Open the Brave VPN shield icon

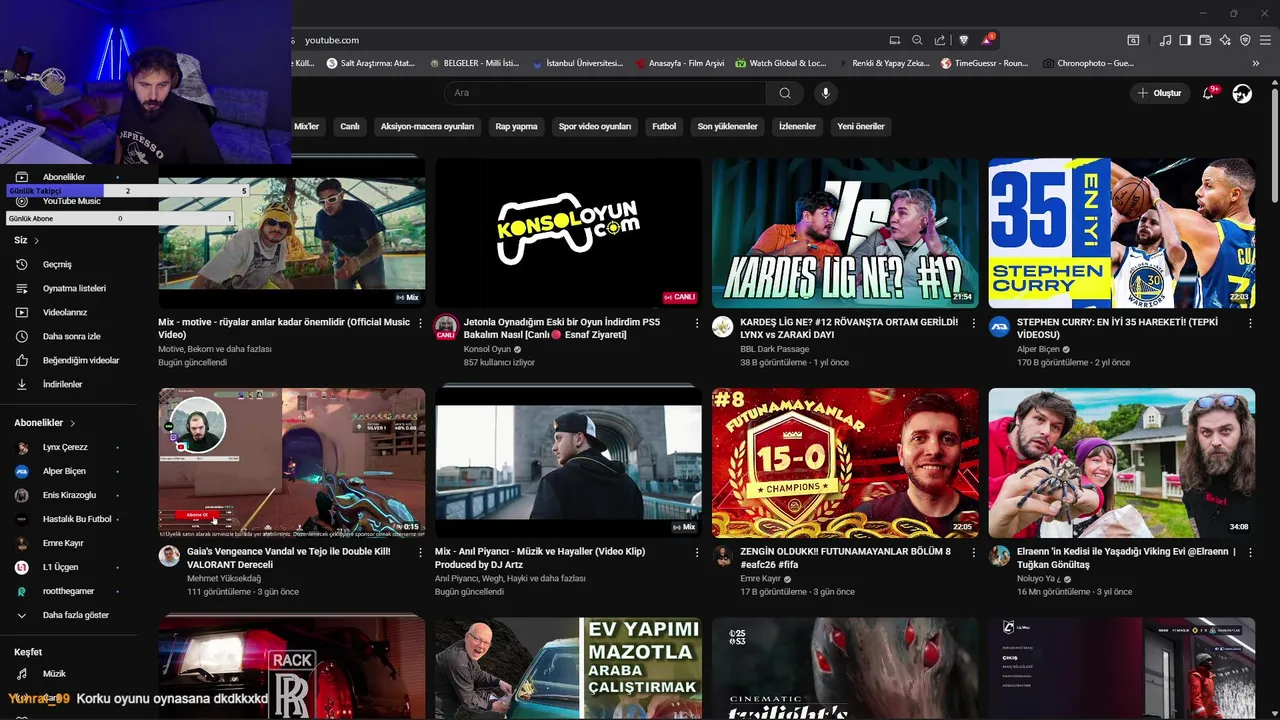click(1245, 40)
